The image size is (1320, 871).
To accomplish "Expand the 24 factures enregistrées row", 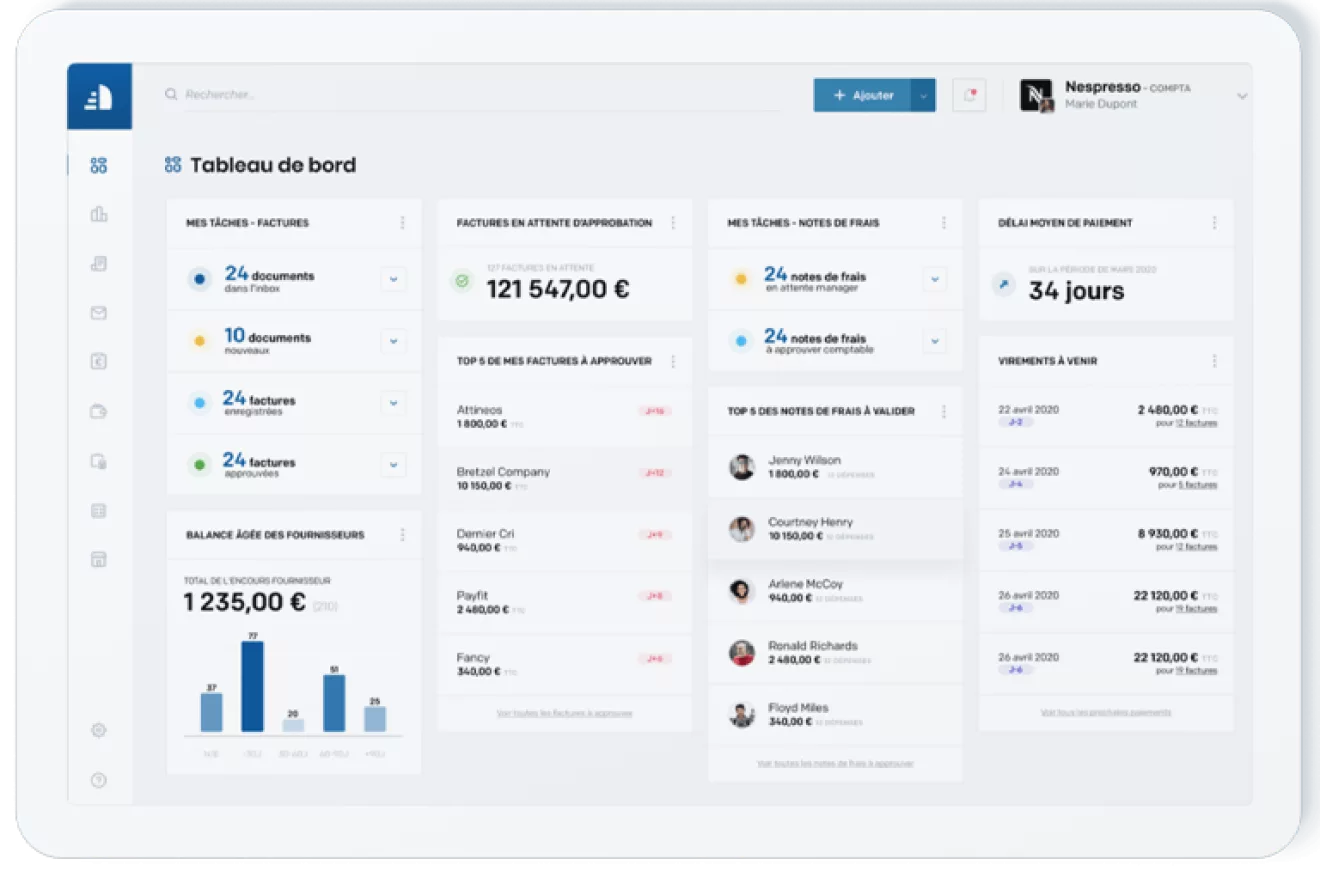I will point(393,404).
